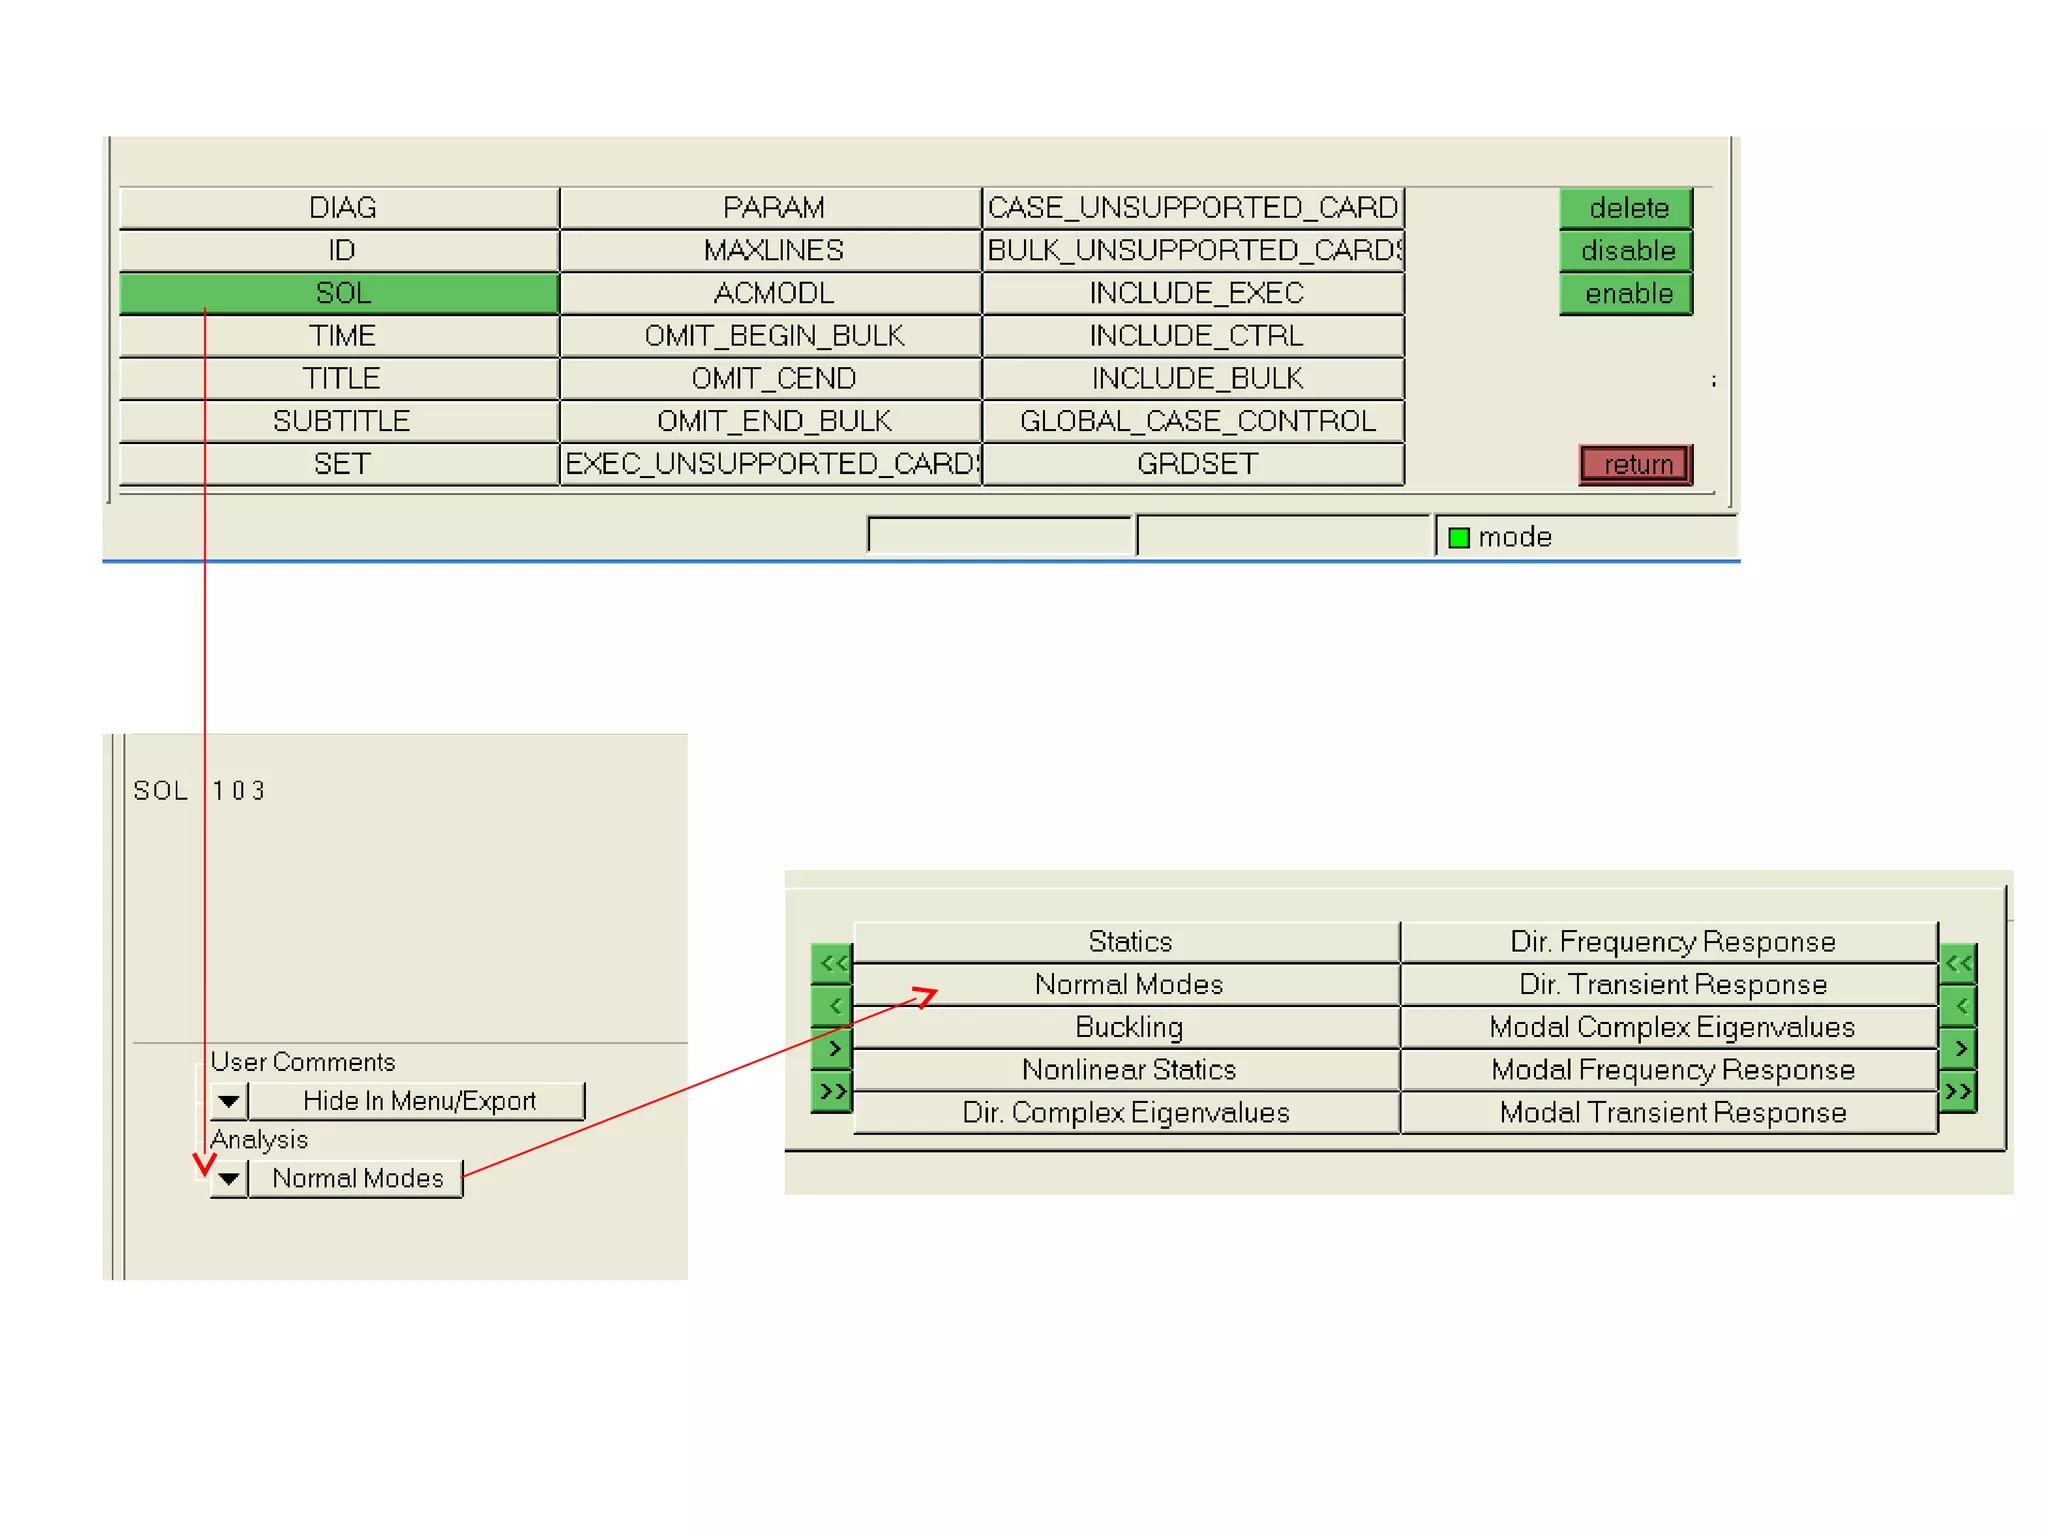The height and width of the screenshot is (1536, 2048).
Task: Open the Analysis dropdown arrow
Action: 229,1179
